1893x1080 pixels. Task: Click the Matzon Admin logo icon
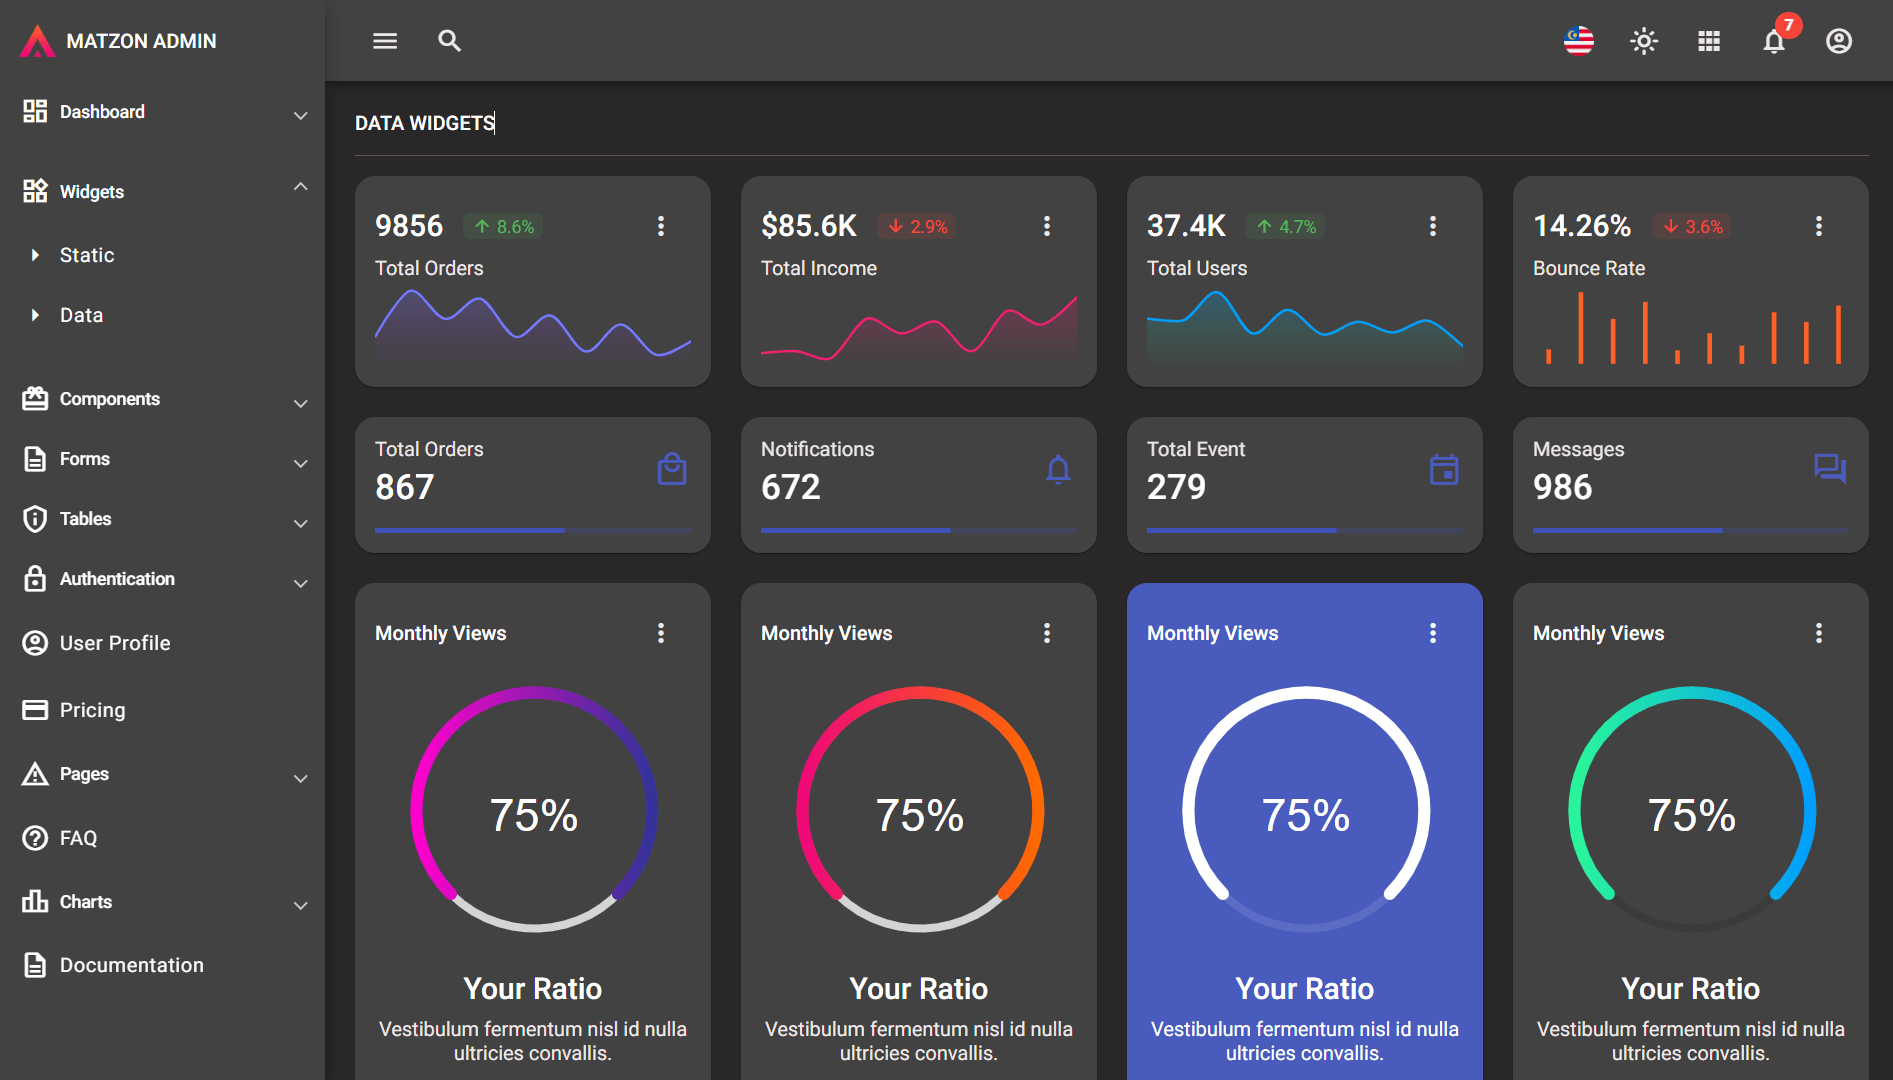(x=37, y=41)
